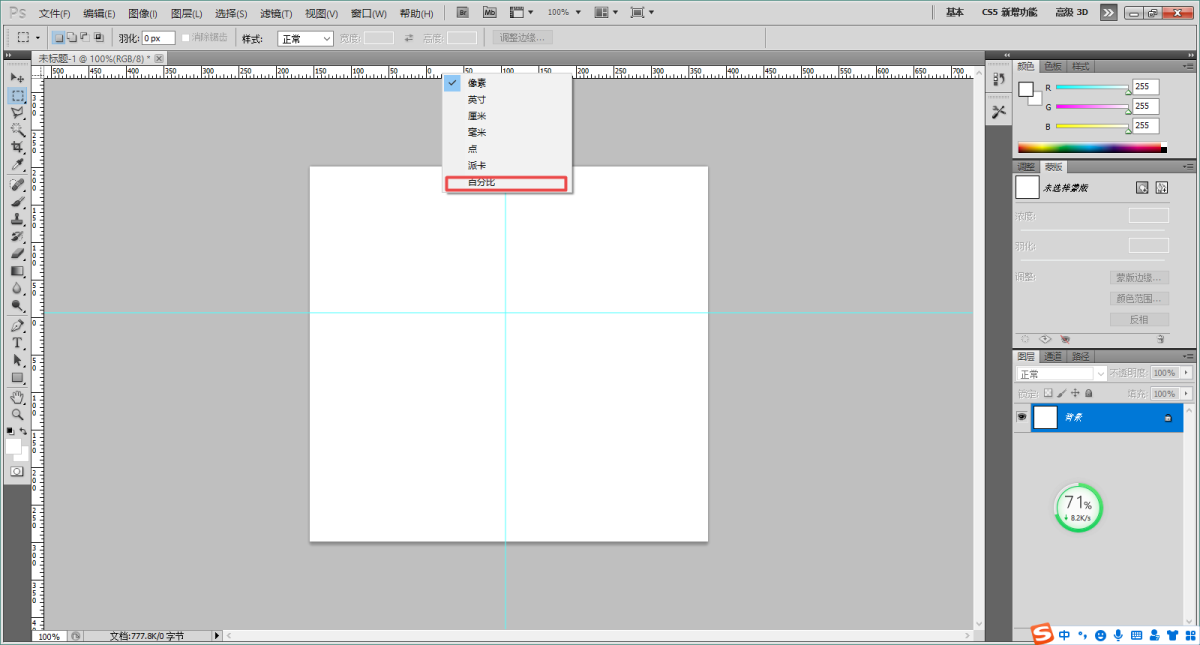This screenshot has height=645, width=1200.
Task: Click the RGB color spectrum ramp
Action: (x=1090, y=148)
